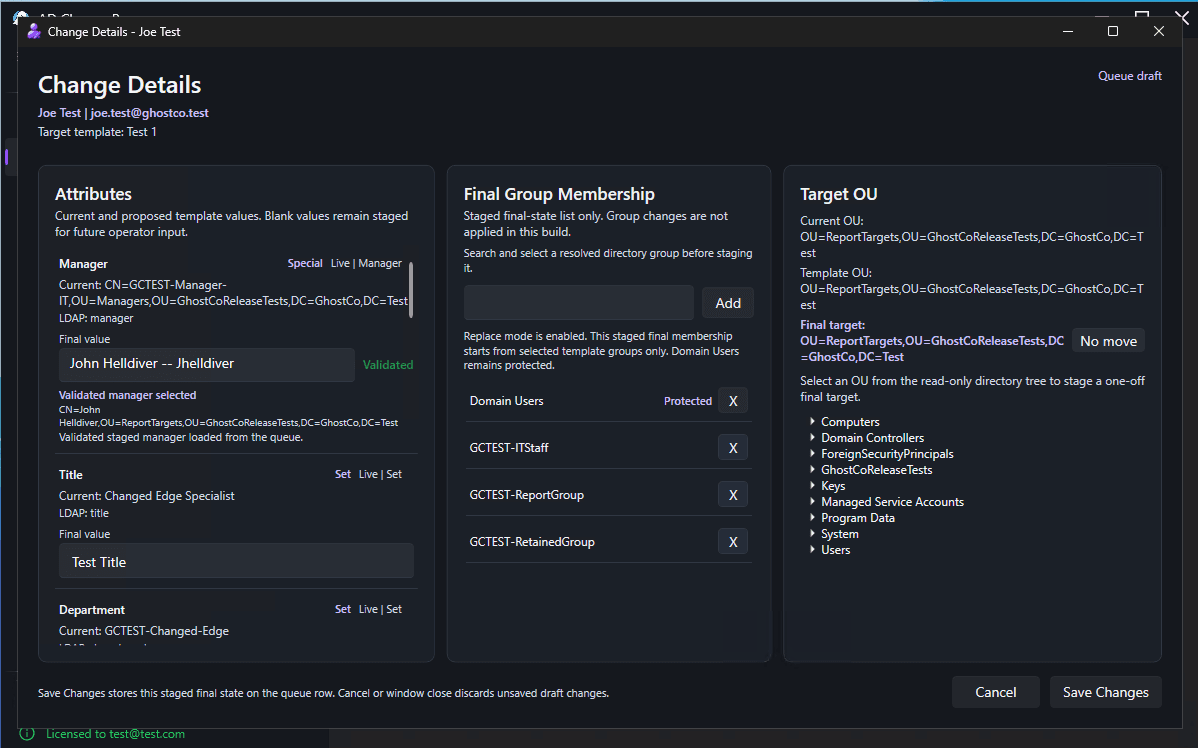Select the Keys tree label
1198x748 pixels.
pos(833,486)
